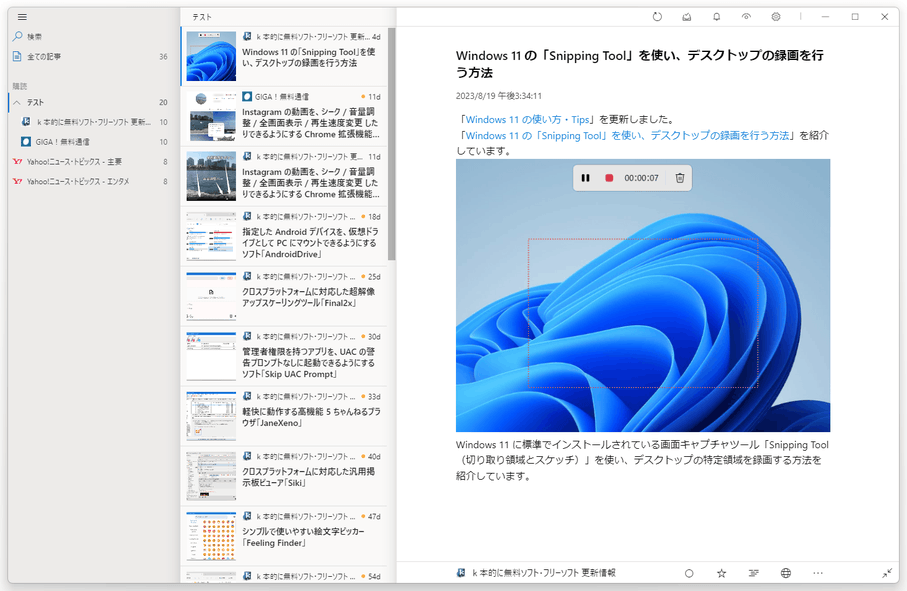Click the pause button in article image

pyautogui.click(x=585, y=178)
